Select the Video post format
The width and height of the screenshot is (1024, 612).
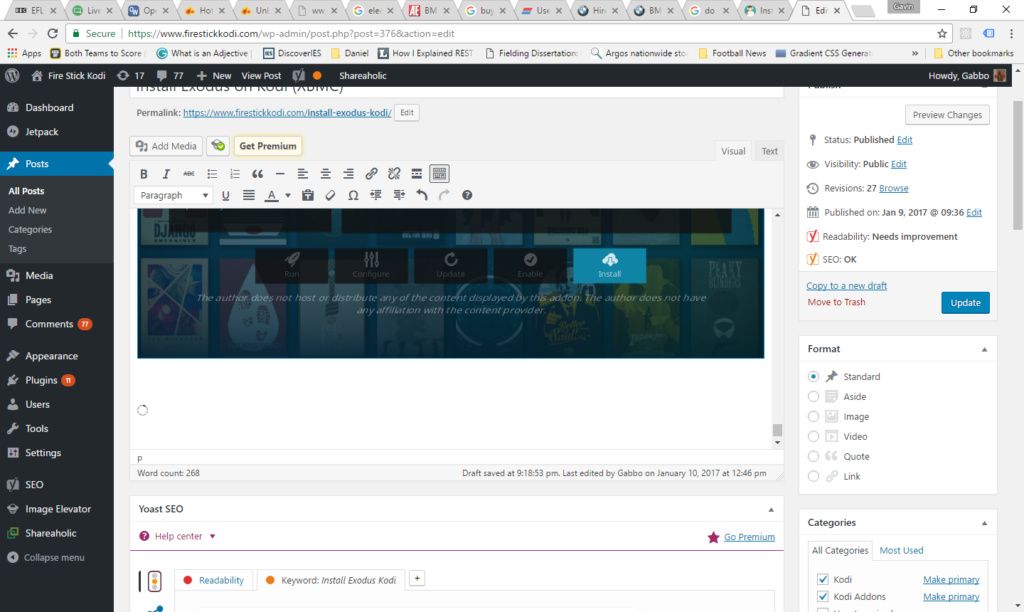pyautogui.click(x=813, y=436)
